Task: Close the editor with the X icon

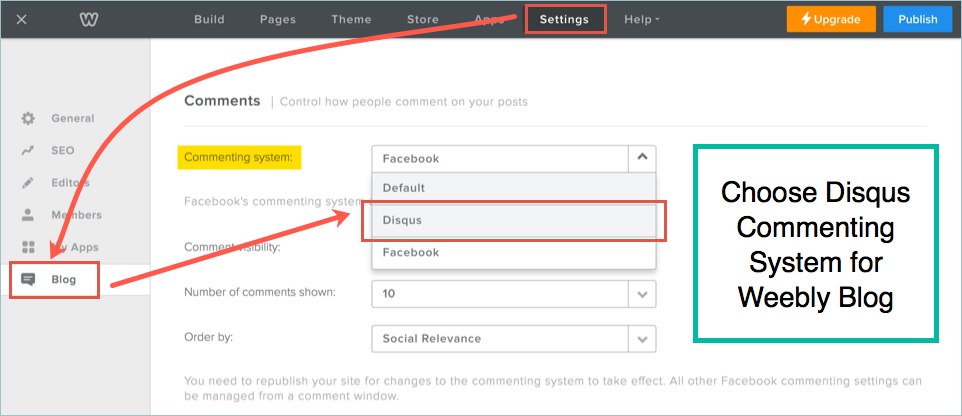Action: pos(22,19)
